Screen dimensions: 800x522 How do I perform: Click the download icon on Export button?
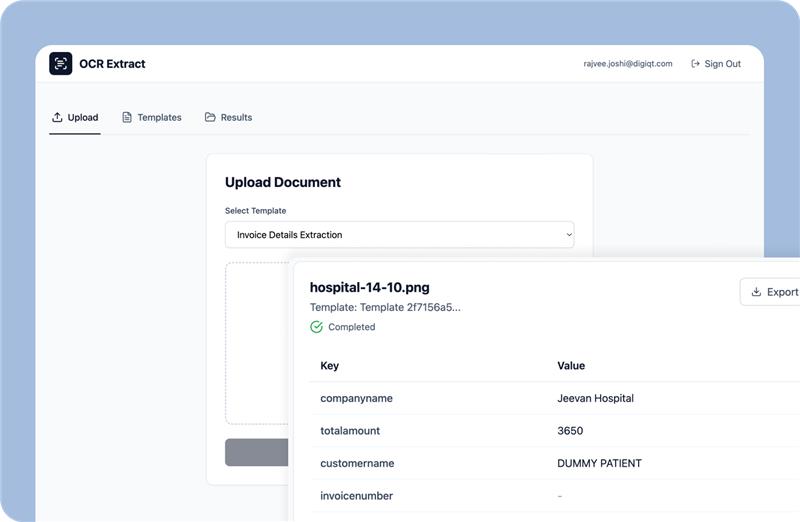(755, 292)
